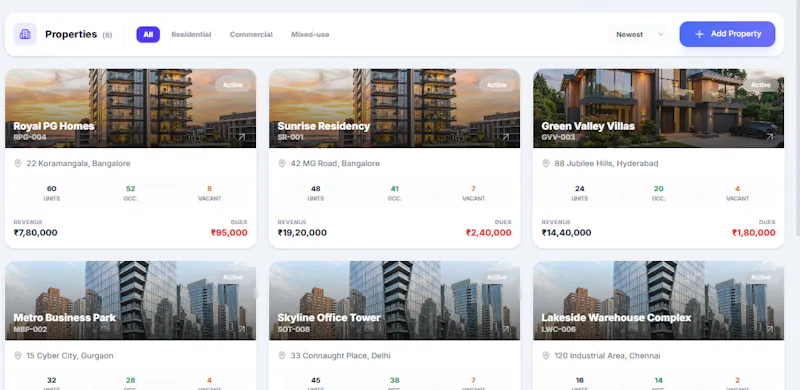Click the Sunrise Residency title
The height and width of the screenshot is (390, 800).
coord(323,126)
